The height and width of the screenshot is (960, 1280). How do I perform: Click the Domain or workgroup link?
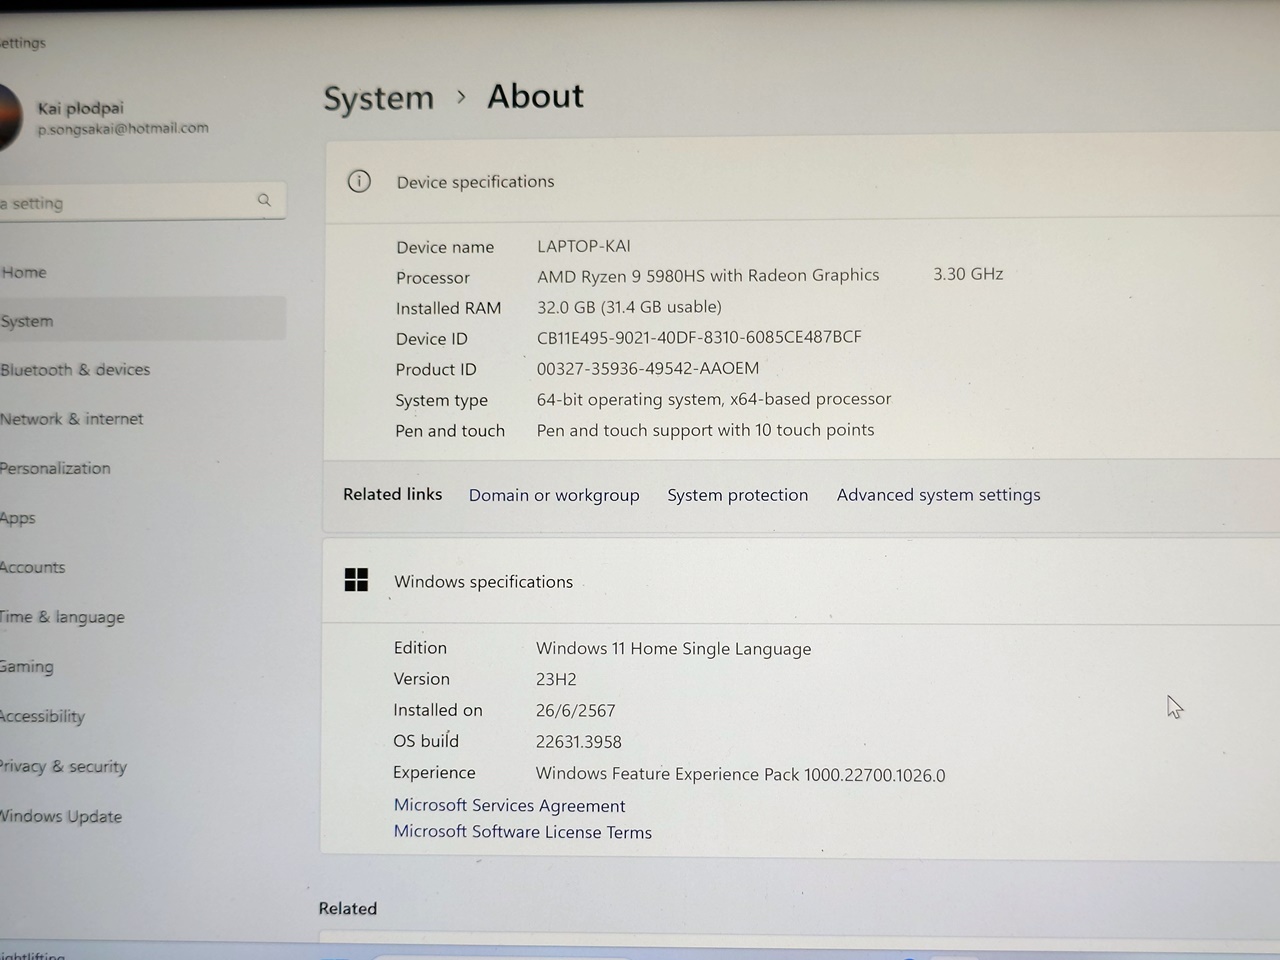[554, 495]
